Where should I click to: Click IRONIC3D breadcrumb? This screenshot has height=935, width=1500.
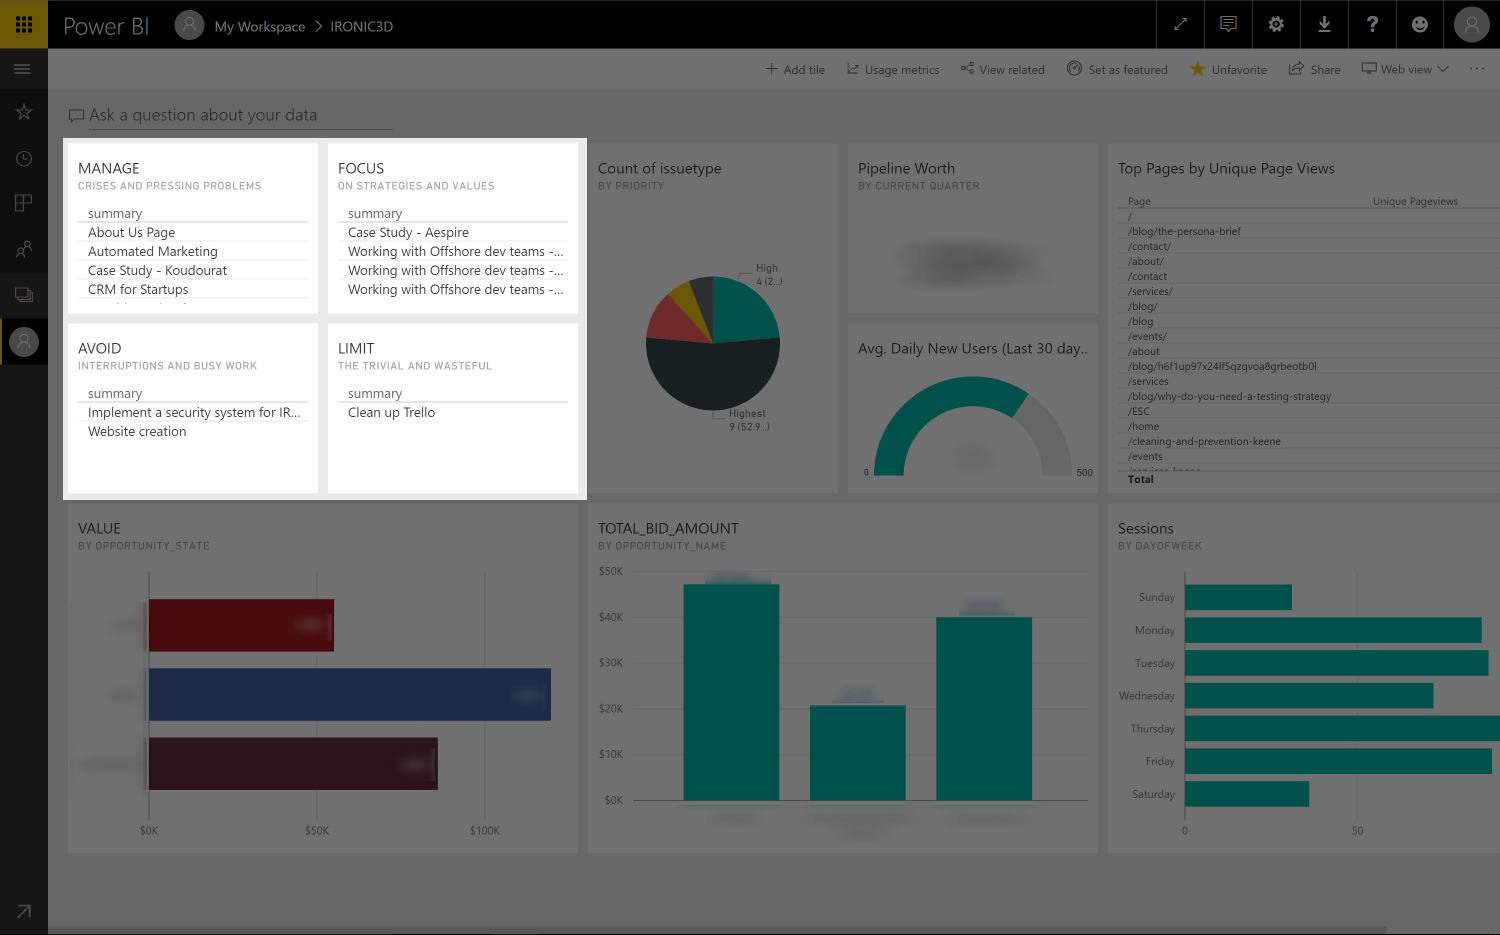coord(362,26)
